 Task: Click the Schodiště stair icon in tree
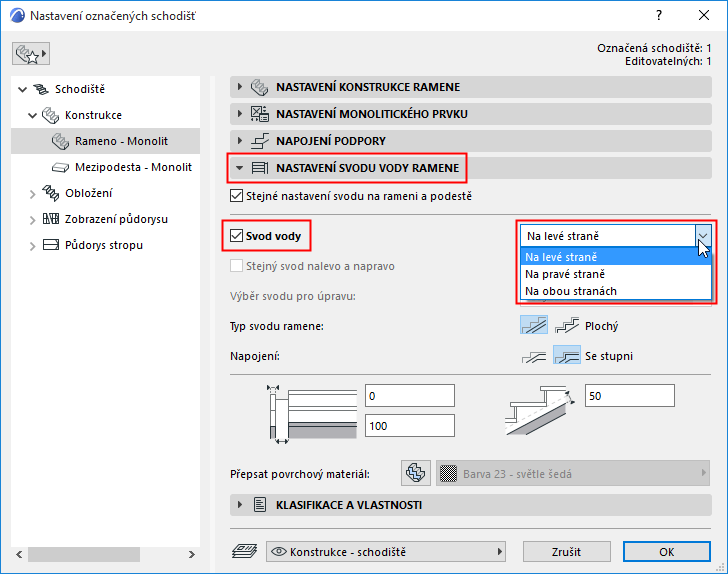tap(41, 89)
